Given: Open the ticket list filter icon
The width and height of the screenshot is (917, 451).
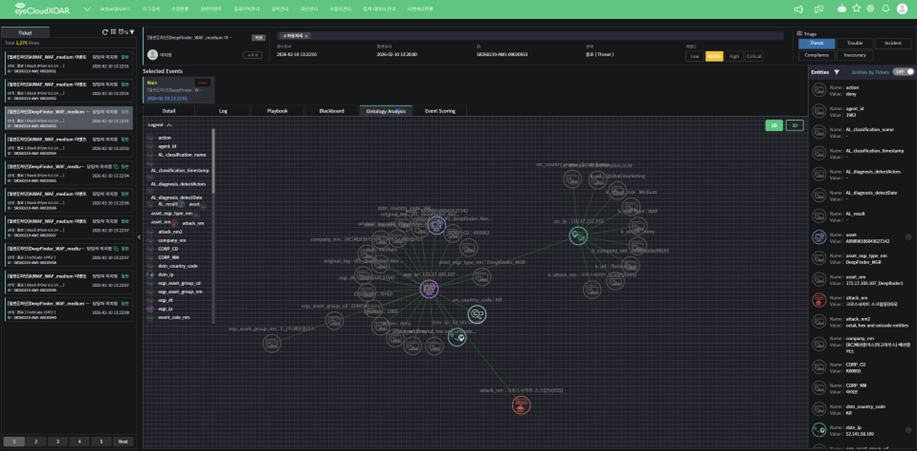Looking at the screenshot, I should 130,32.
